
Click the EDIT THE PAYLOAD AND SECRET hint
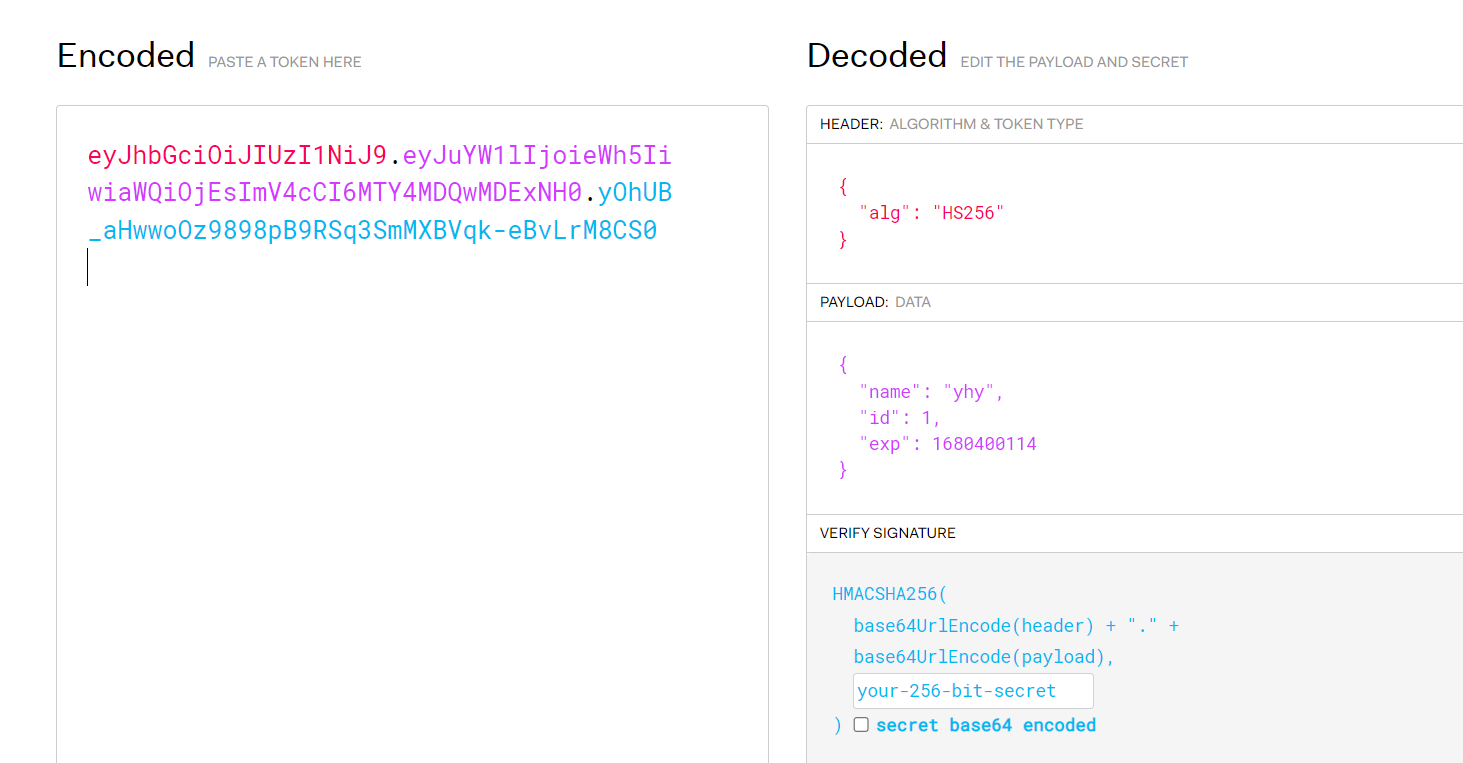1074,62
